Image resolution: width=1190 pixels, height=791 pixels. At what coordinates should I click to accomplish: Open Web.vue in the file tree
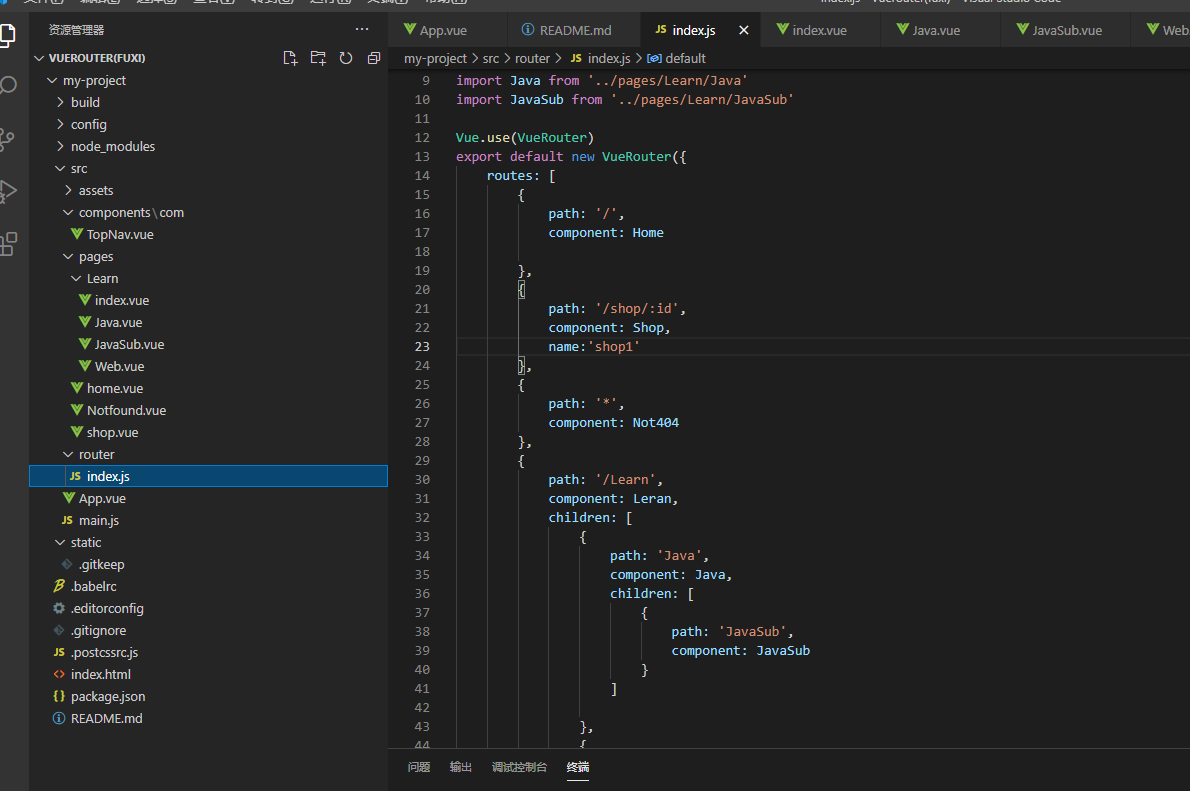(x=119, y=367)
